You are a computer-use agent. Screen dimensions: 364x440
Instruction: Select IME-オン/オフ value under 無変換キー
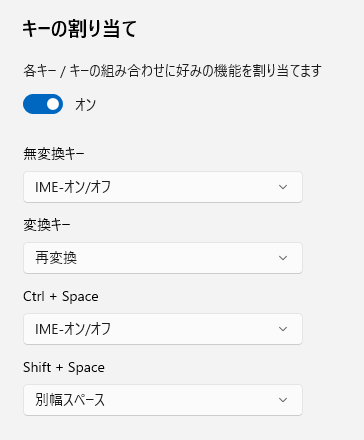click(x=73, y=187)
